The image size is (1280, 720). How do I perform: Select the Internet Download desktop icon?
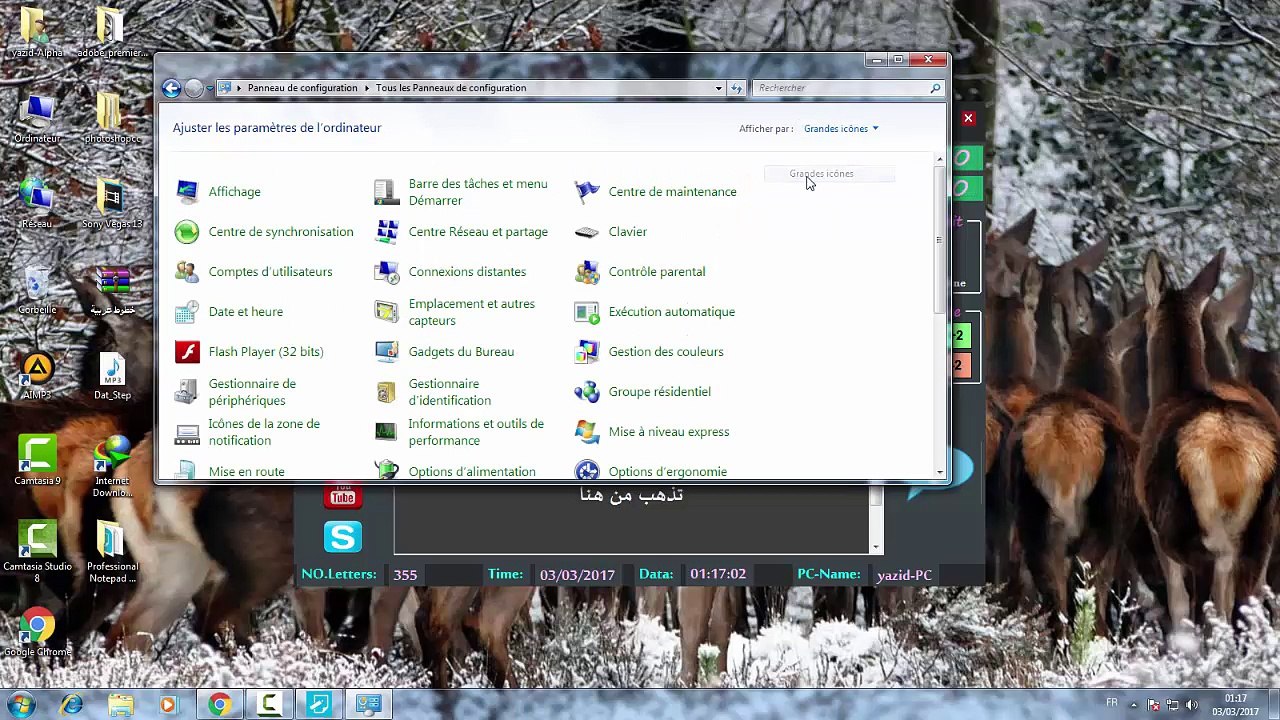112,466
